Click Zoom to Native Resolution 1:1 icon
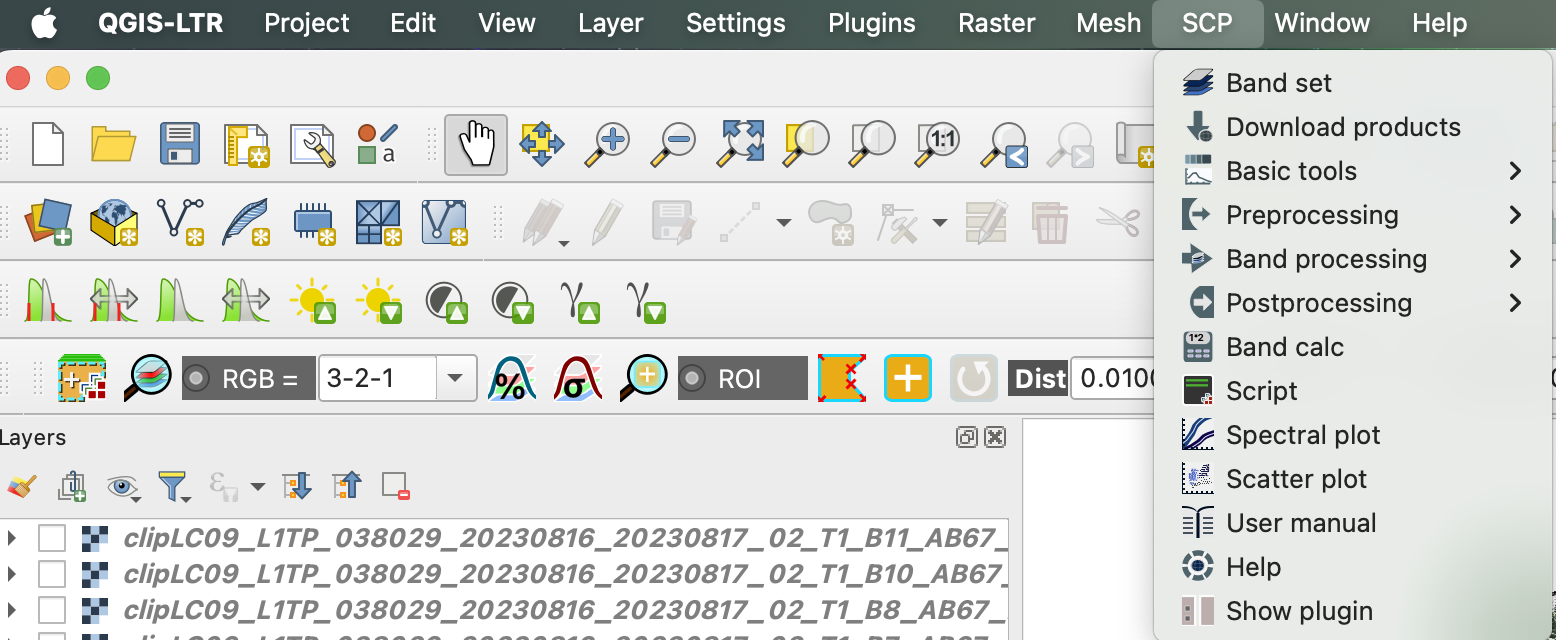 (938, 144)
